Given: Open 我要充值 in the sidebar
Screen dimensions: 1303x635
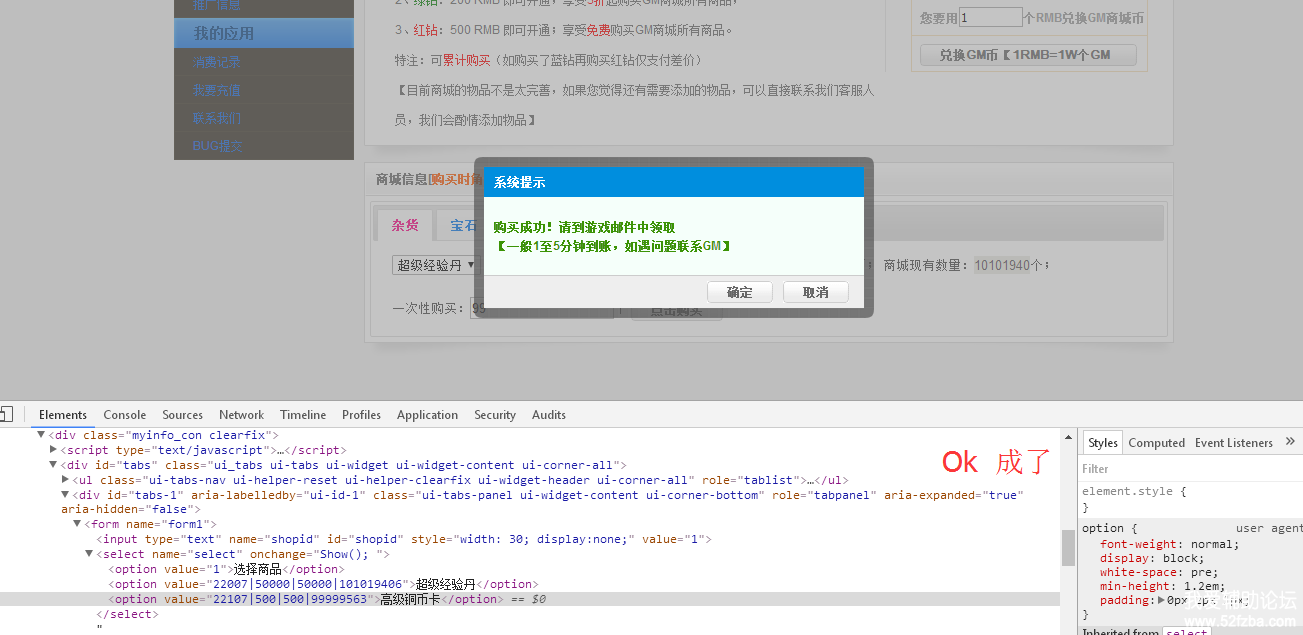Looking at the screenshot, I should (217, 90).
